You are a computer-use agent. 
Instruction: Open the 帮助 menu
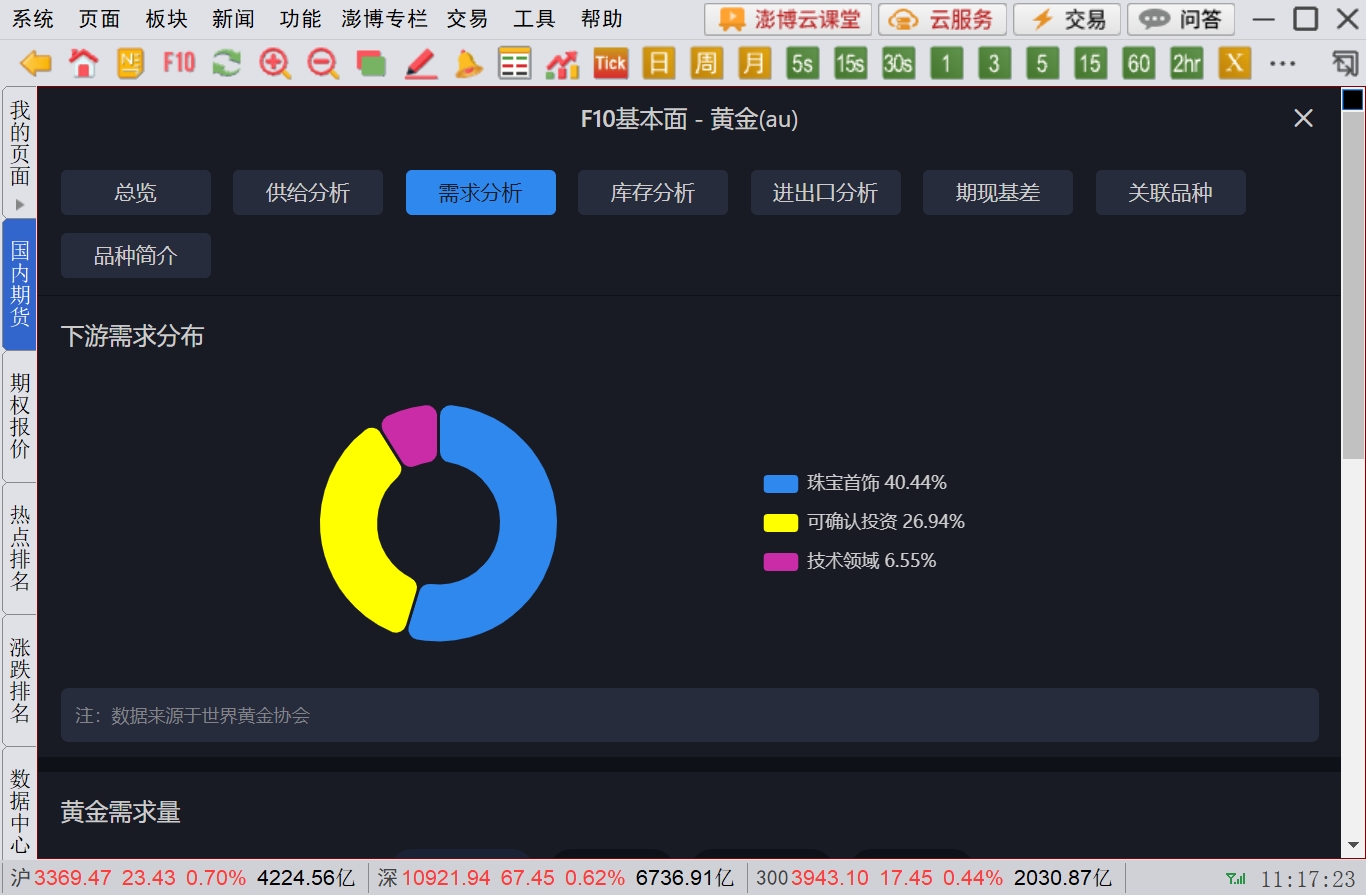(601, 19)
